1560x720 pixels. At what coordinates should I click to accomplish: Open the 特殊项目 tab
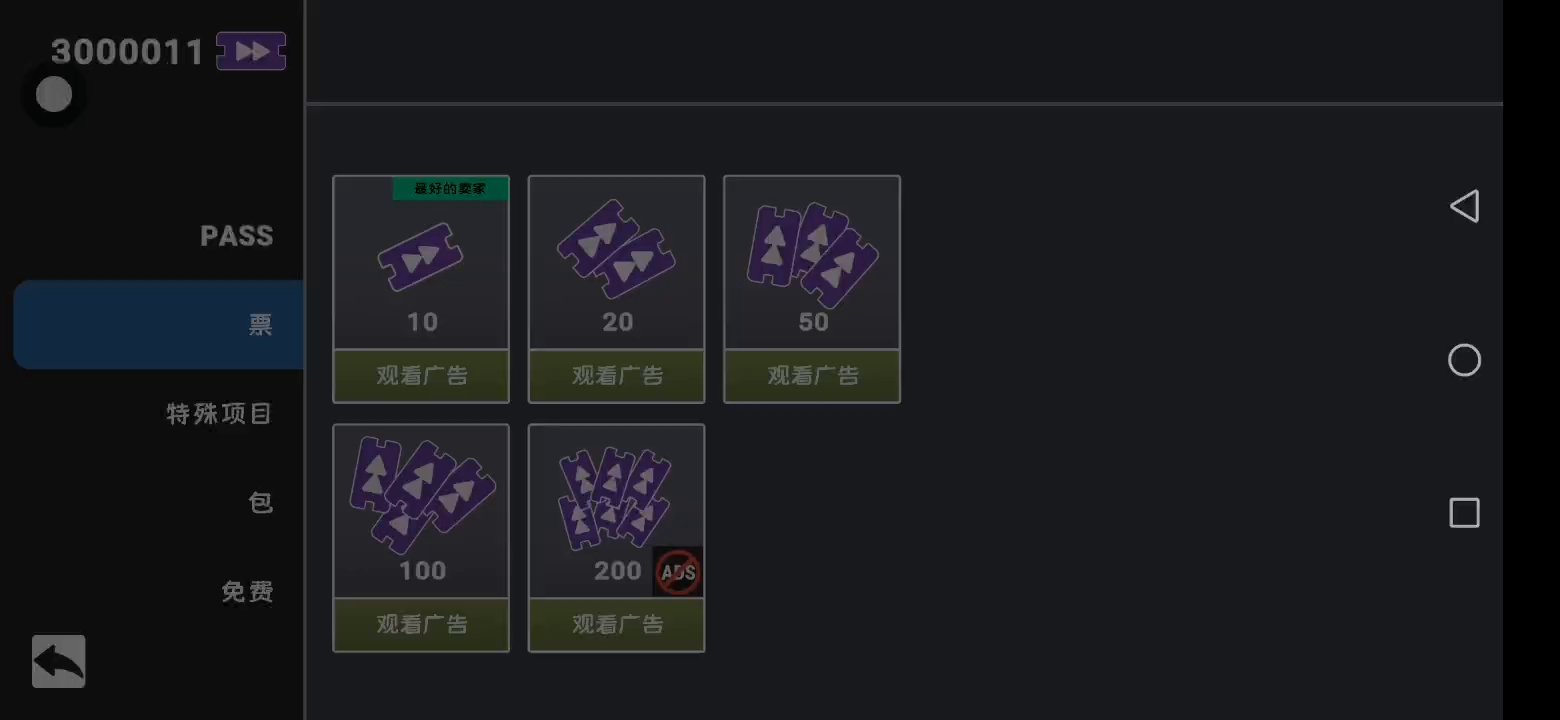(x=219, y=414)
